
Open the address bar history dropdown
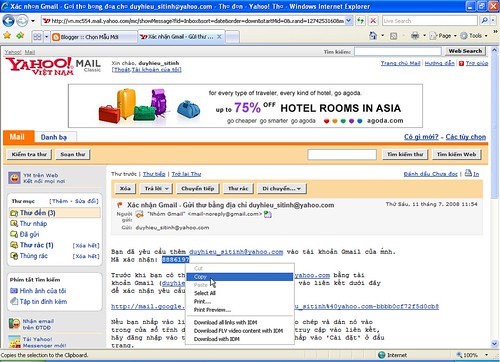[349, 21]
